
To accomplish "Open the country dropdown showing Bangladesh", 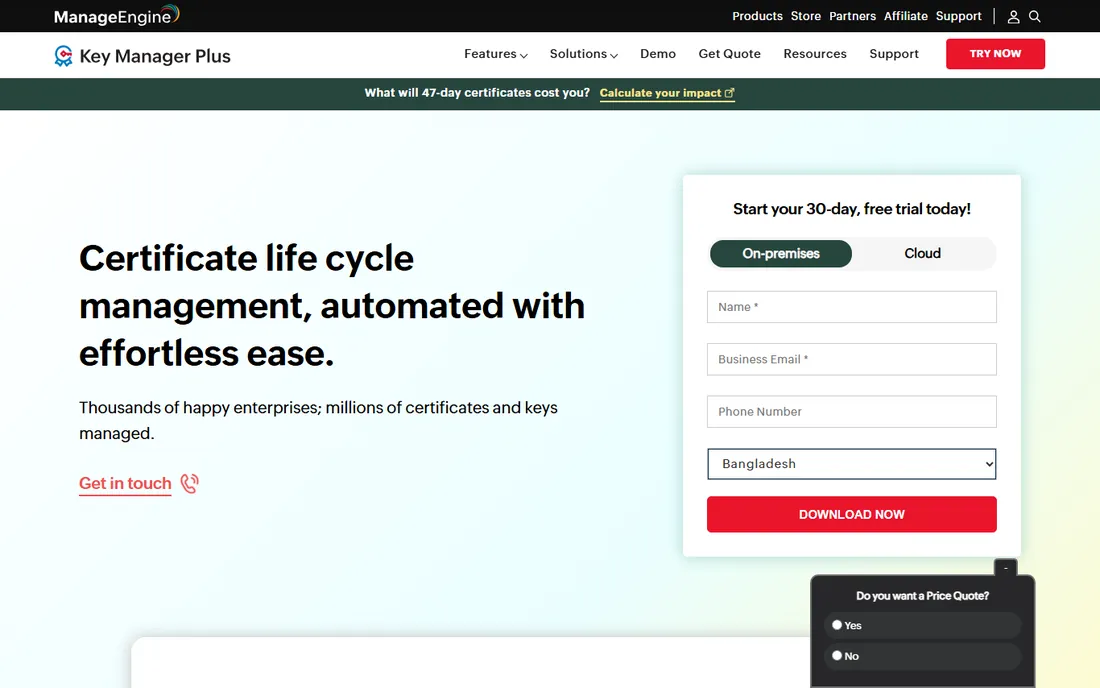I will (852, 464).
